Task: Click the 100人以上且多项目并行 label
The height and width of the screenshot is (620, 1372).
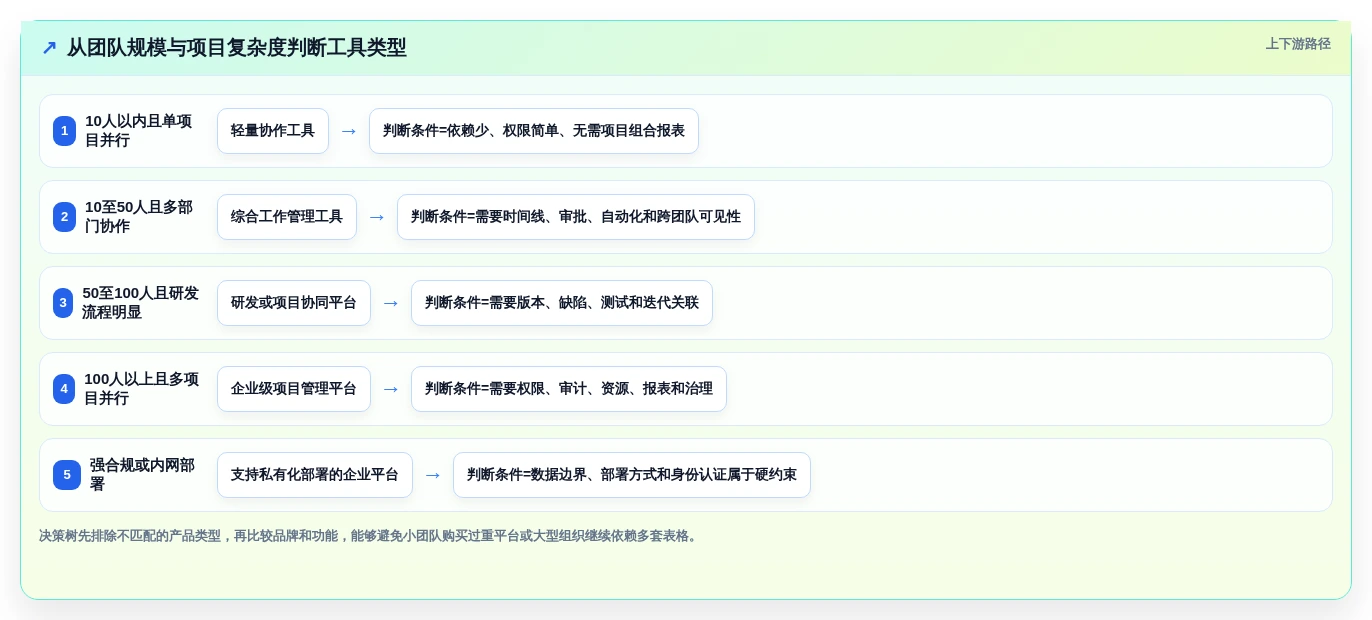Action: (141, 389)
